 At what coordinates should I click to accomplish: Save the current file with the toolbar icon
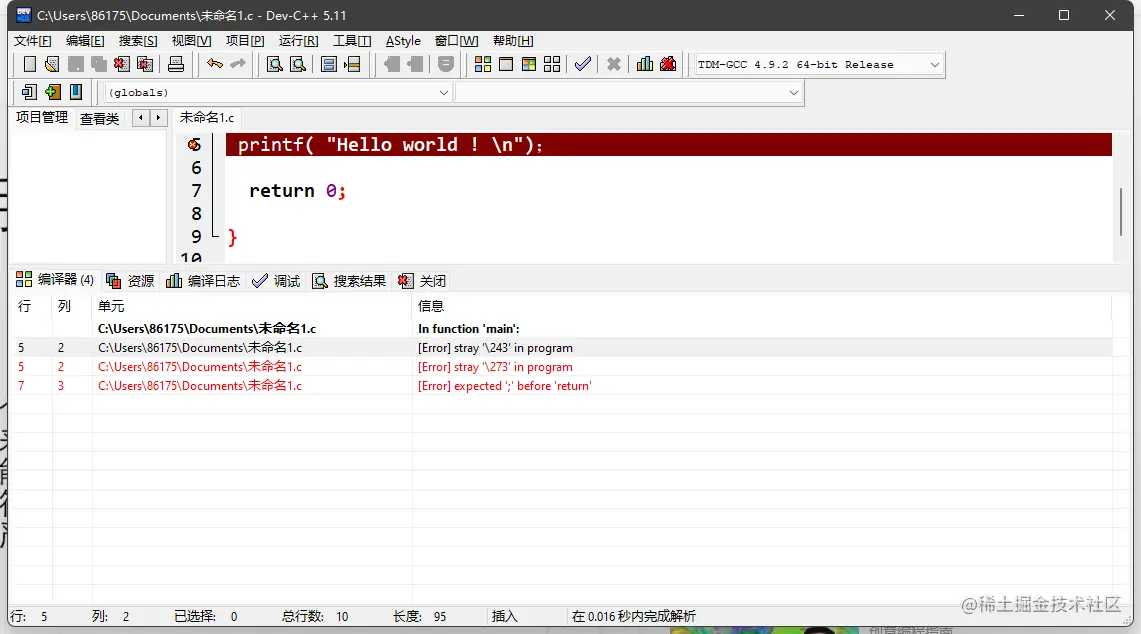[75, 64]
